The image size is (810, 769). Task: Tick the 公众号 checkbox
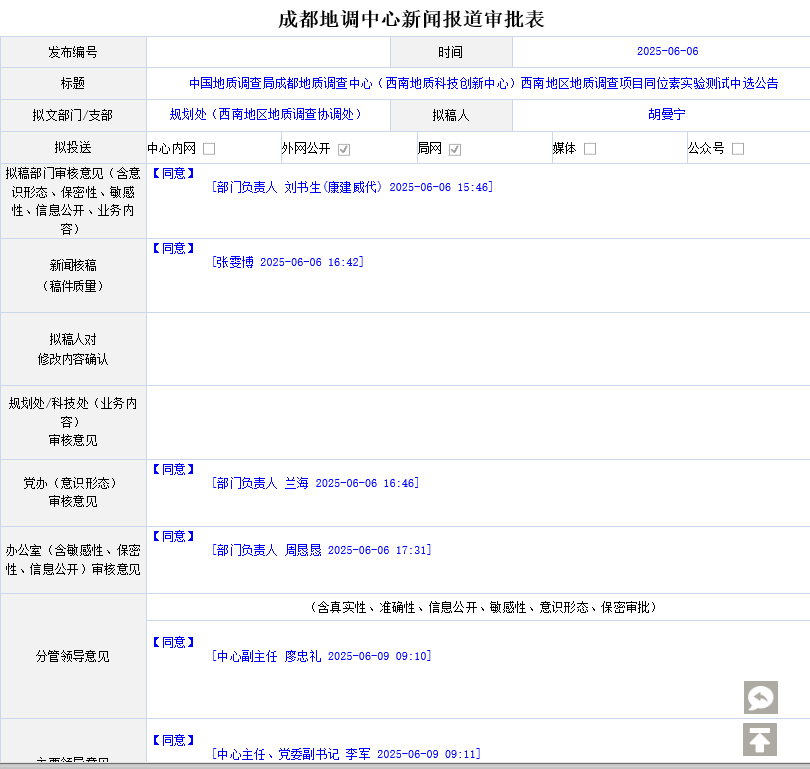point(738,149)
